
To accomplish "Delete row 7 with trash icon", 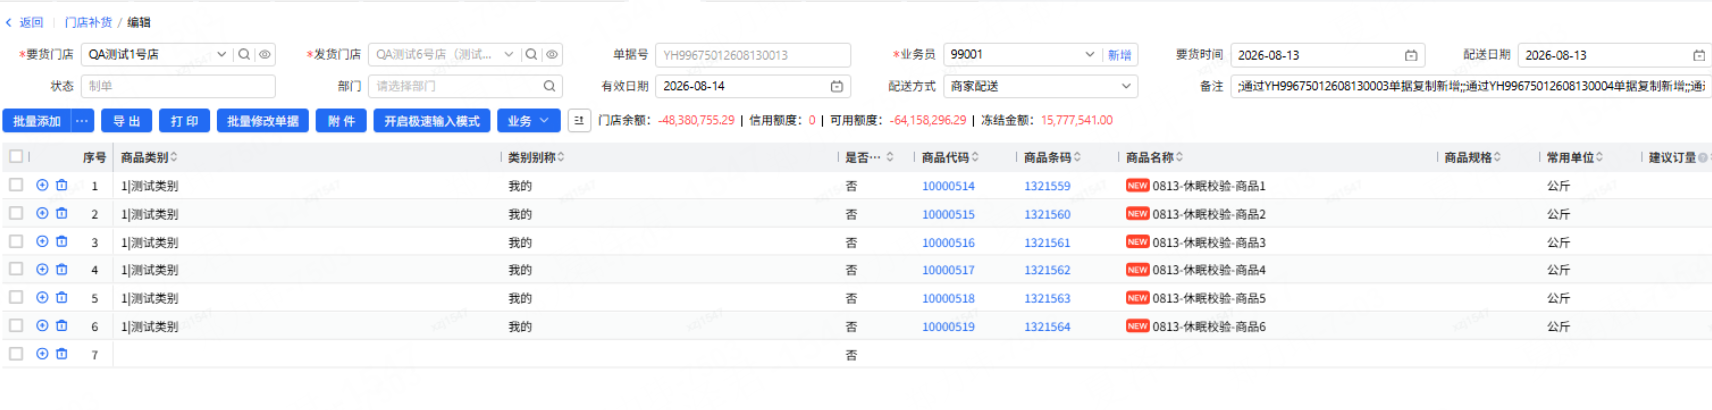I will click(62, 353).
